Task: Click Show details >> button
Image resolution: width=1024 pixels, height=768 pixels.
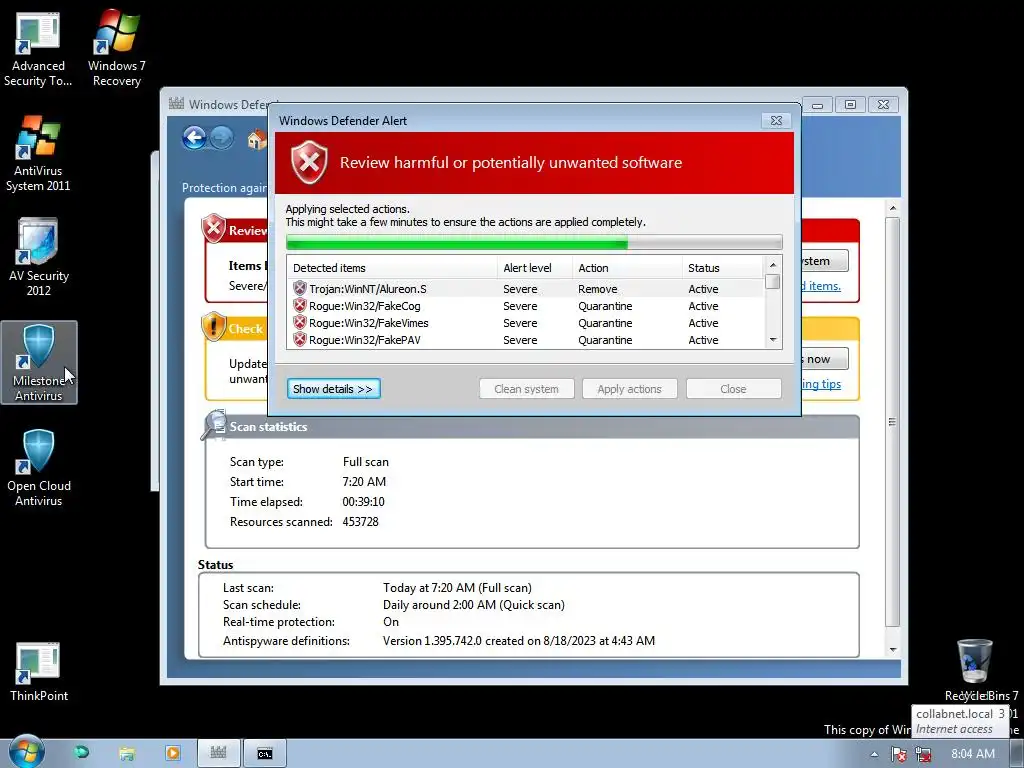Action: (x=333, y=389)
